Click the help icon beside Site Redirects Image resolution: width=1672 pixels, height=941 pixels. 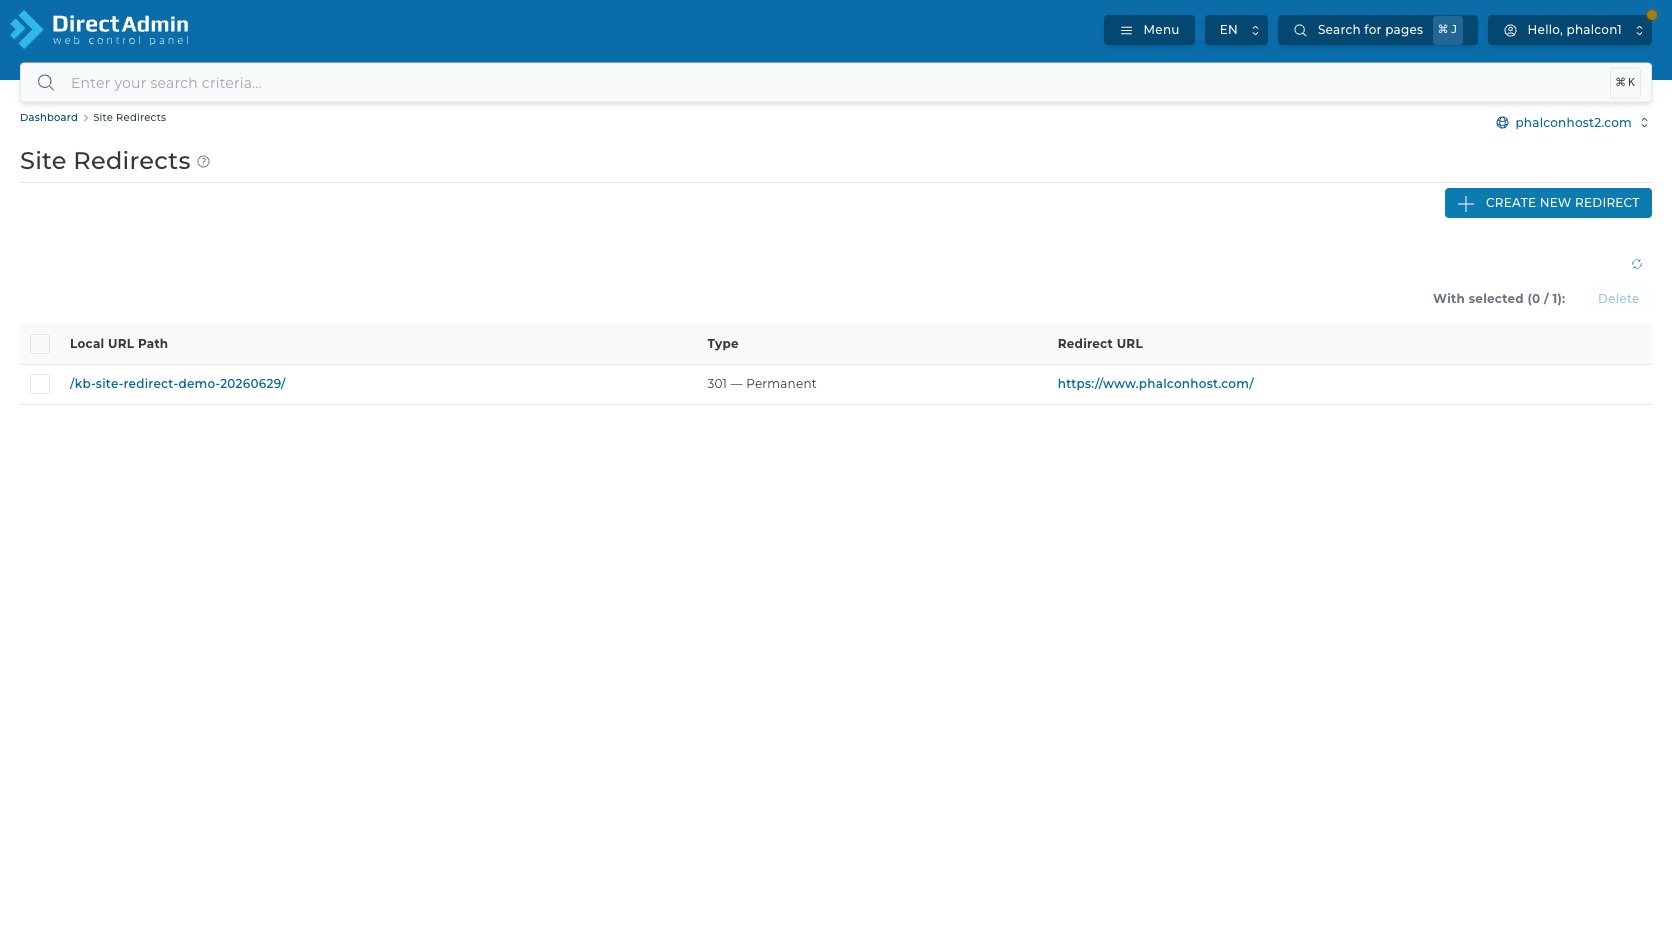tap(204, 162)
